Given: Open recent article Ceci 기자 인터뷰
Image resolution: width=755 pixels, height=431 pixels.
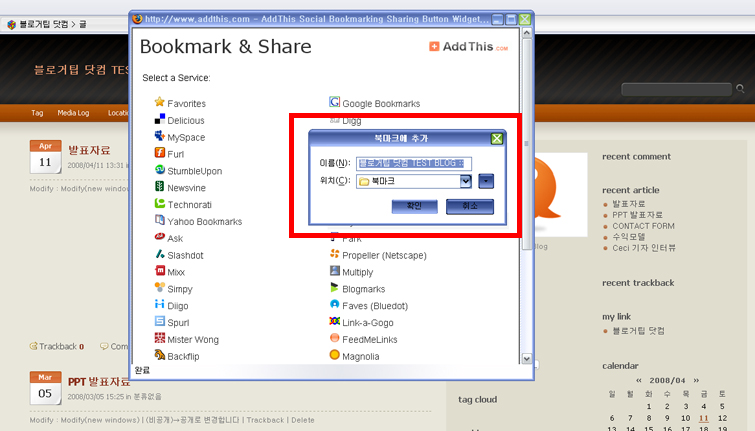Looking at the screenshot, I should click(x=644, y=248).
